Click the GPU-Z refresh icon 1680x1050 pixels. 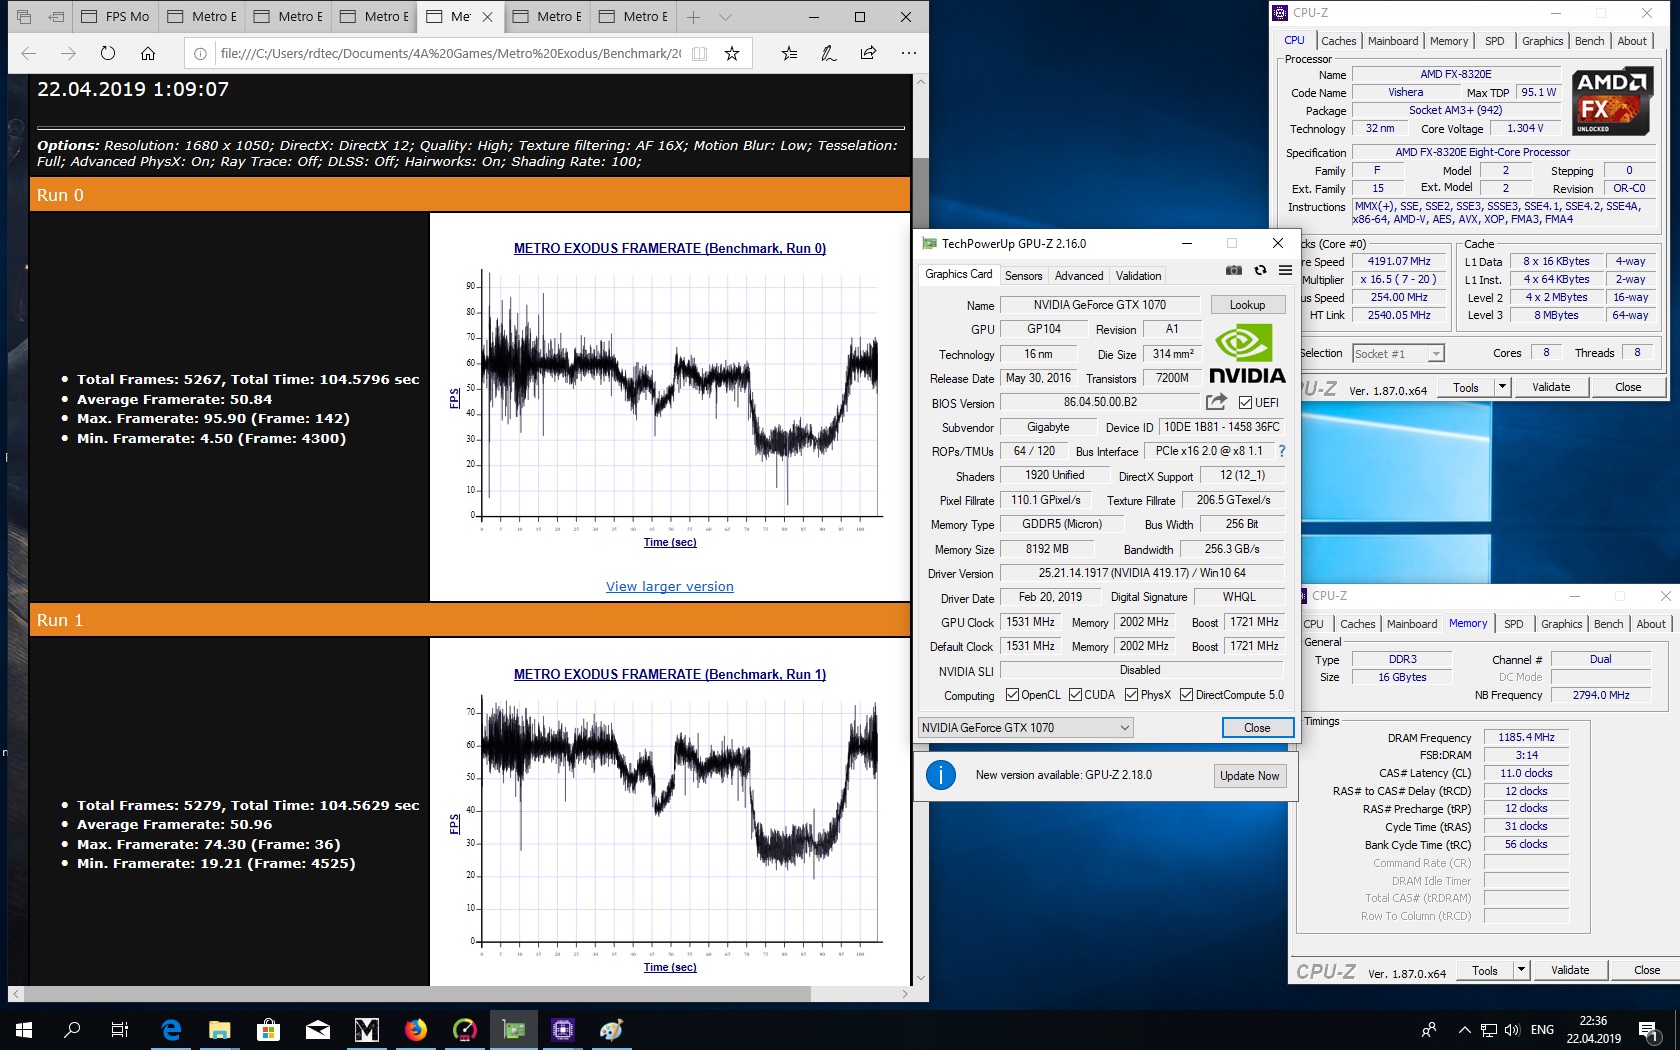tap(1260, 271)
